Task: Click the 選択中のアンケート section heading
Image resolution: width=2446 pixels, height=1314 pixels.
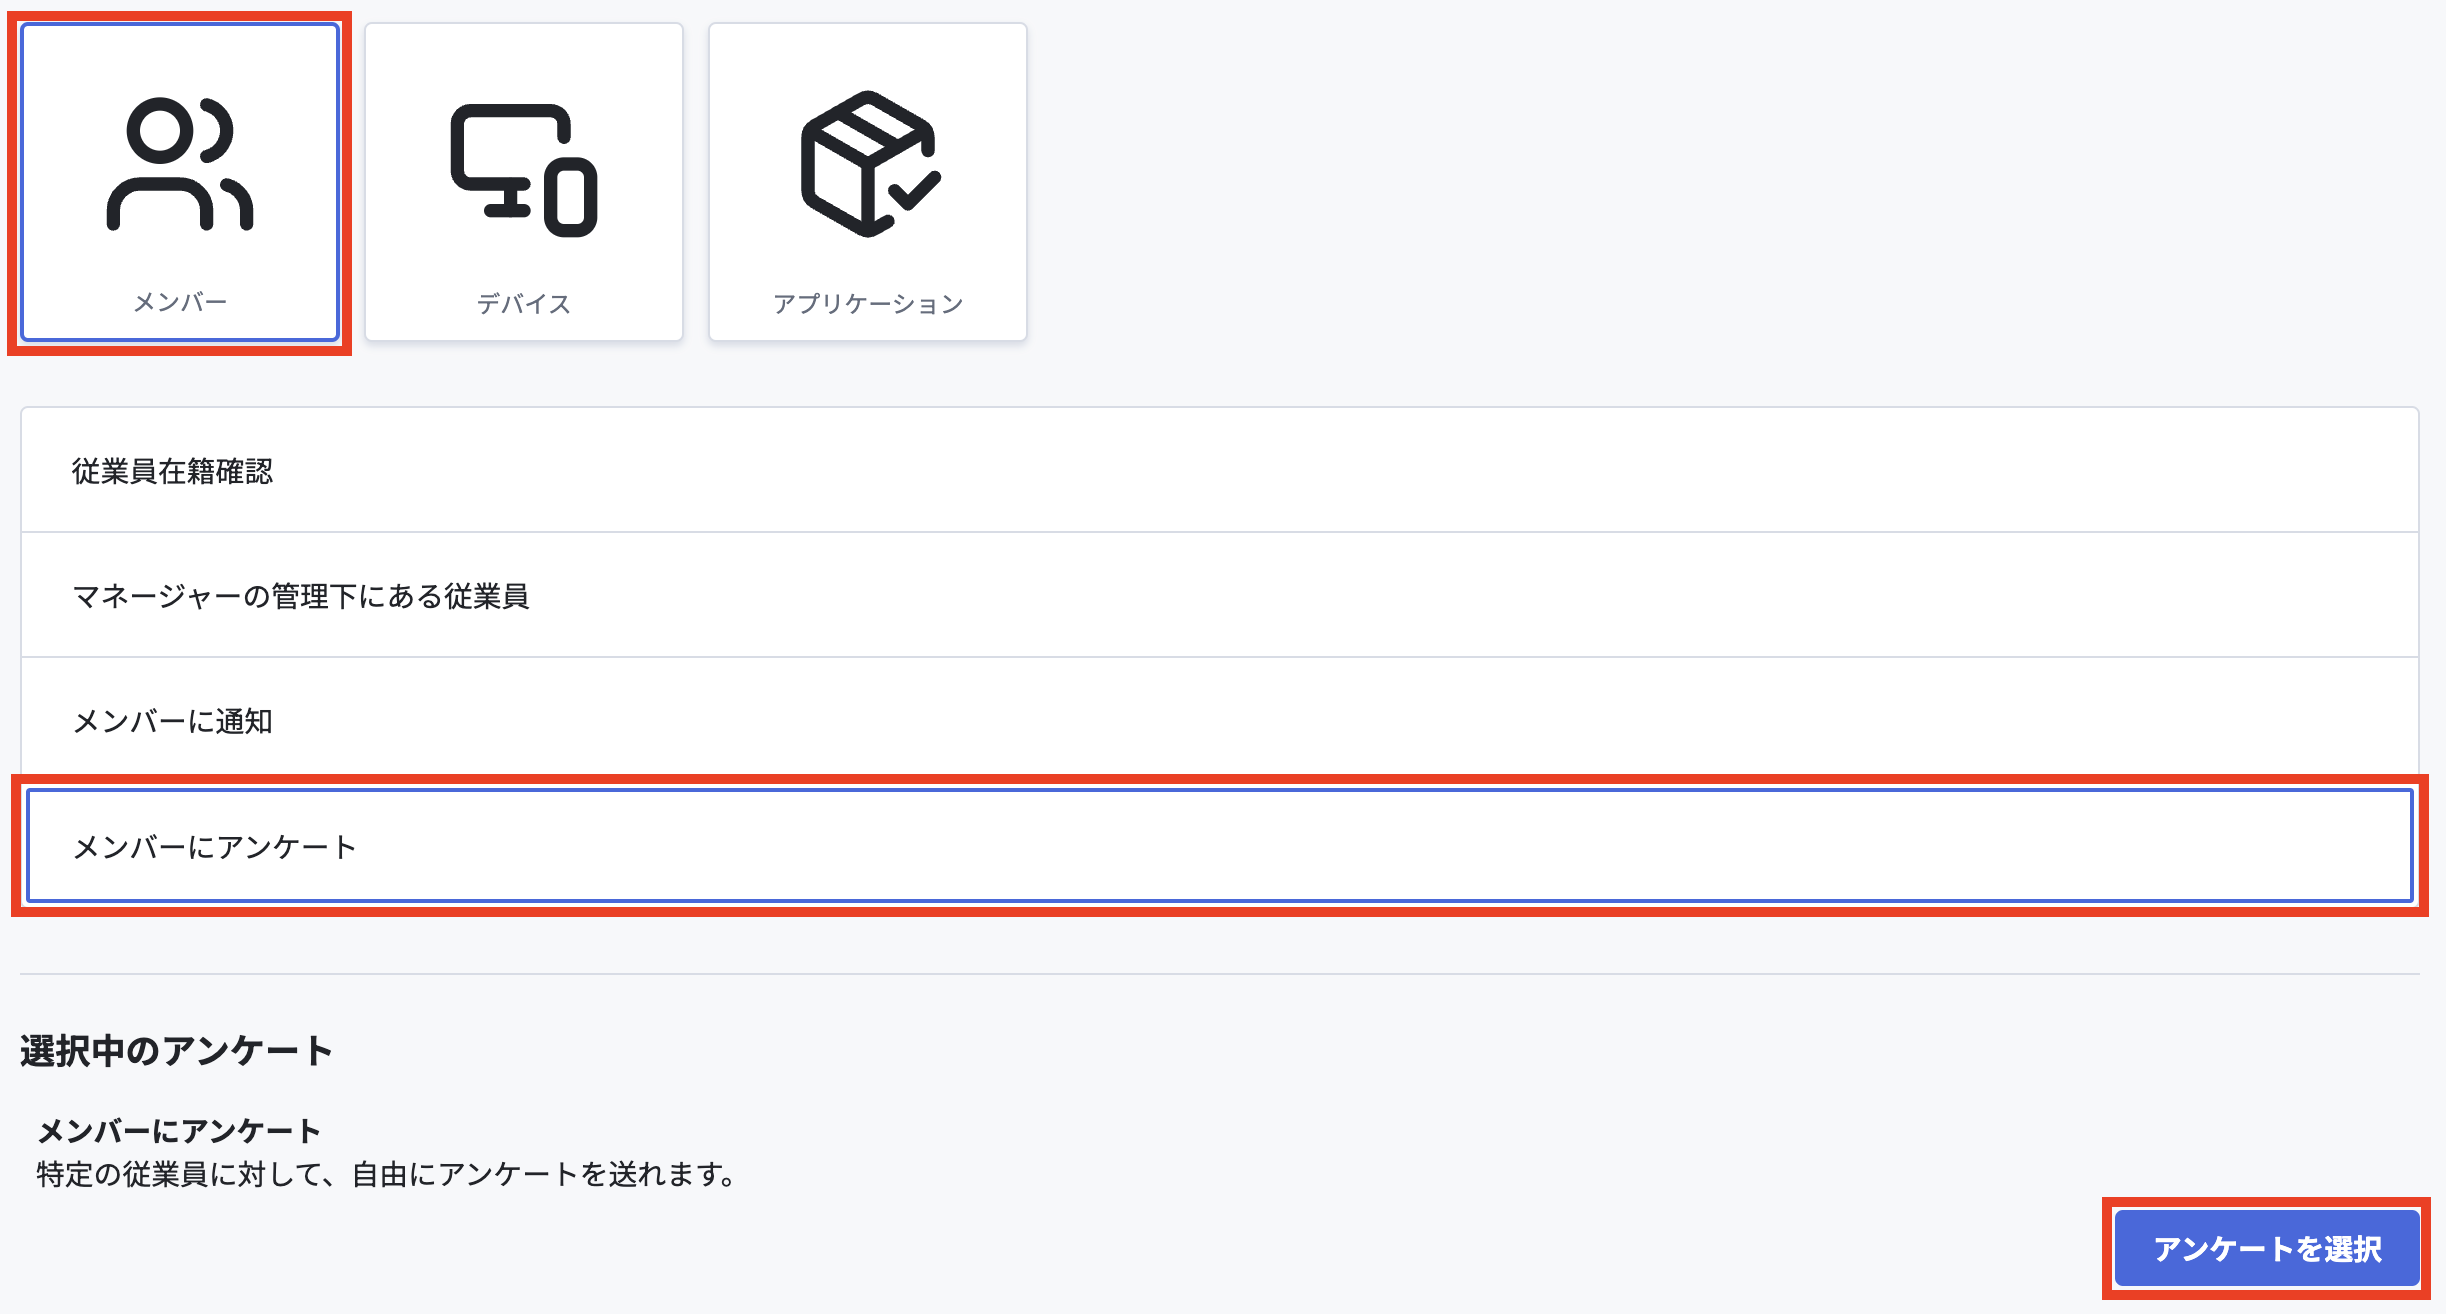Action: [x=176, y=1051]
